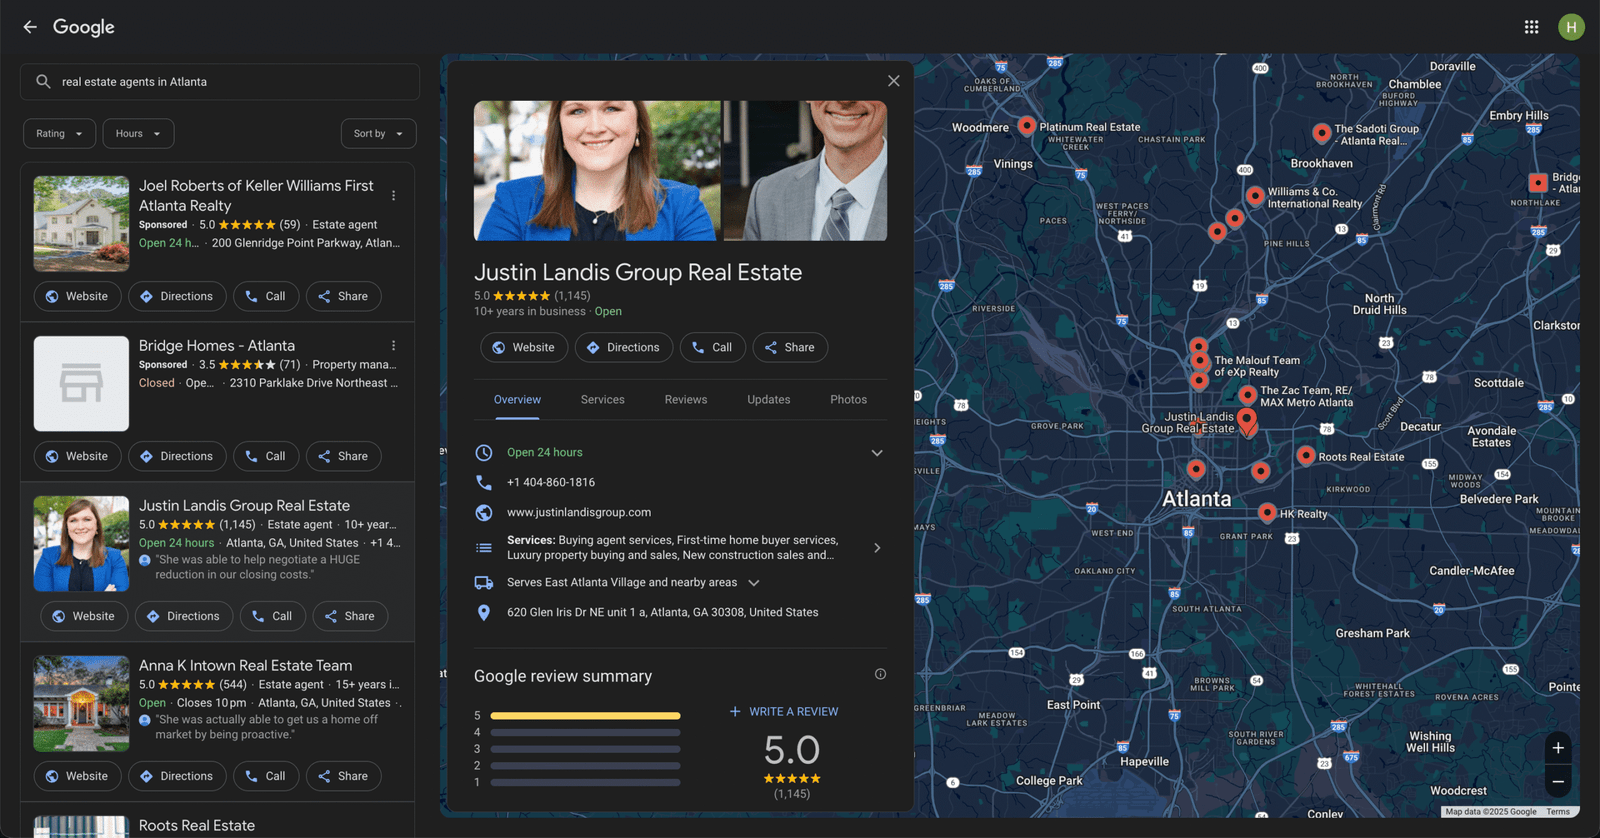This screenshot has height=838, width=1600.
Task: Call Anna K Intown Real Estate Team
Action: pos(266,777)
